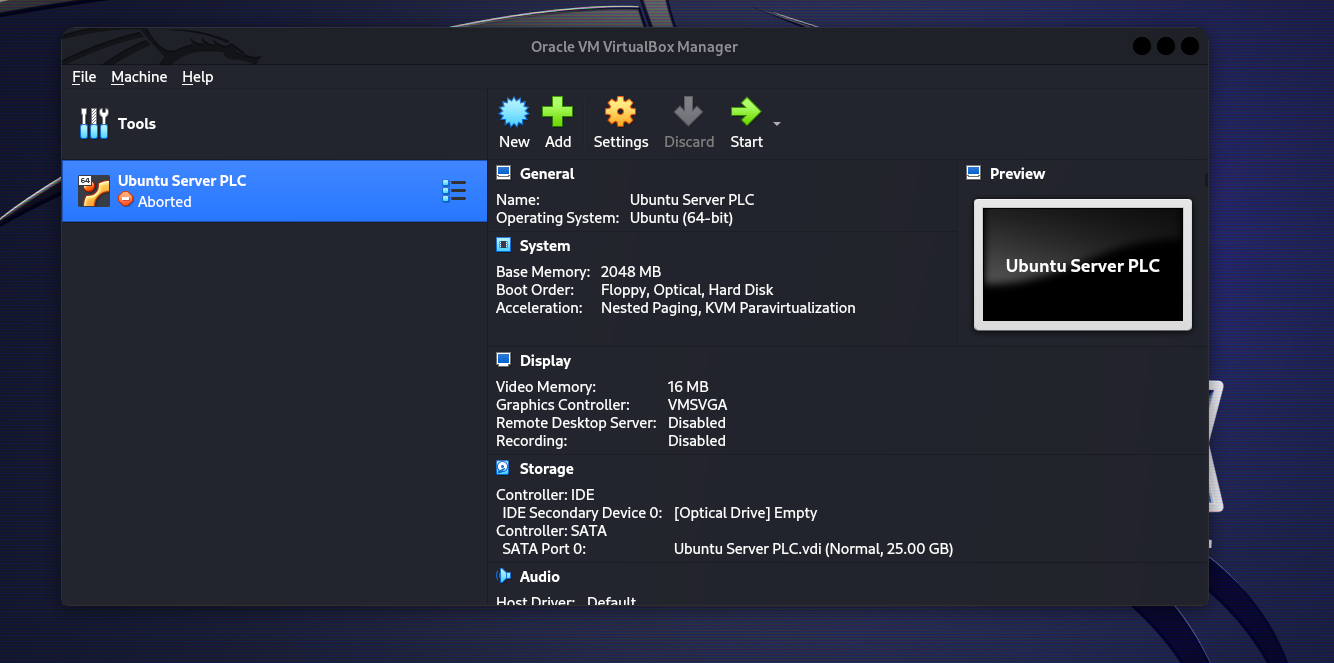1334x663 pixels.
Task: Click the Audio section heading link
Action: [x=540, y=577]
